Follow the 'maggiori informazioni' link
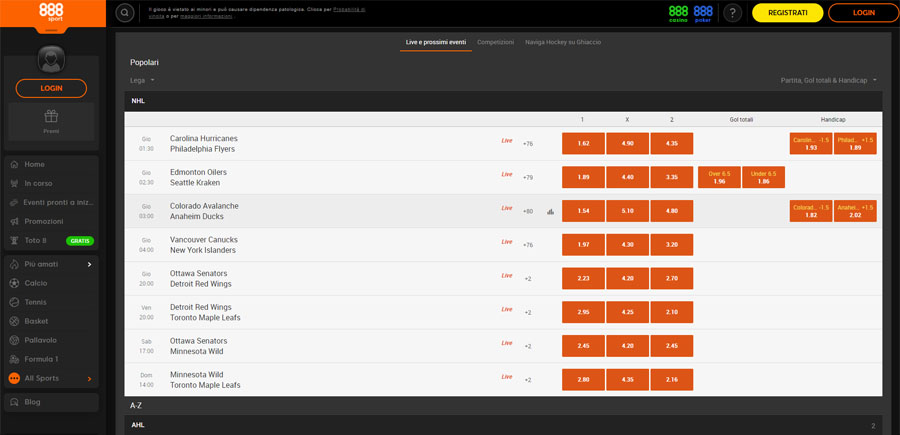 [x=208, y=16]
